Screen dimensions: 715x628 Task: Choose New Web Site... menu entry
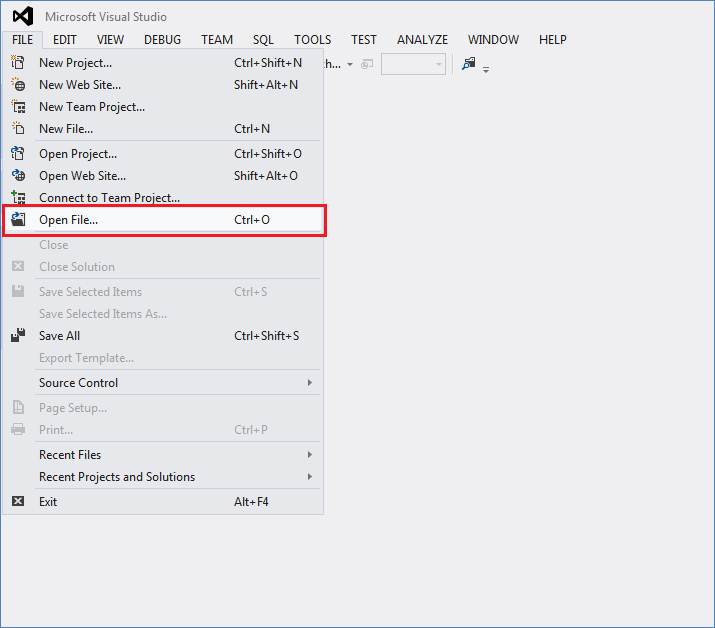click(x=162, y=84)
